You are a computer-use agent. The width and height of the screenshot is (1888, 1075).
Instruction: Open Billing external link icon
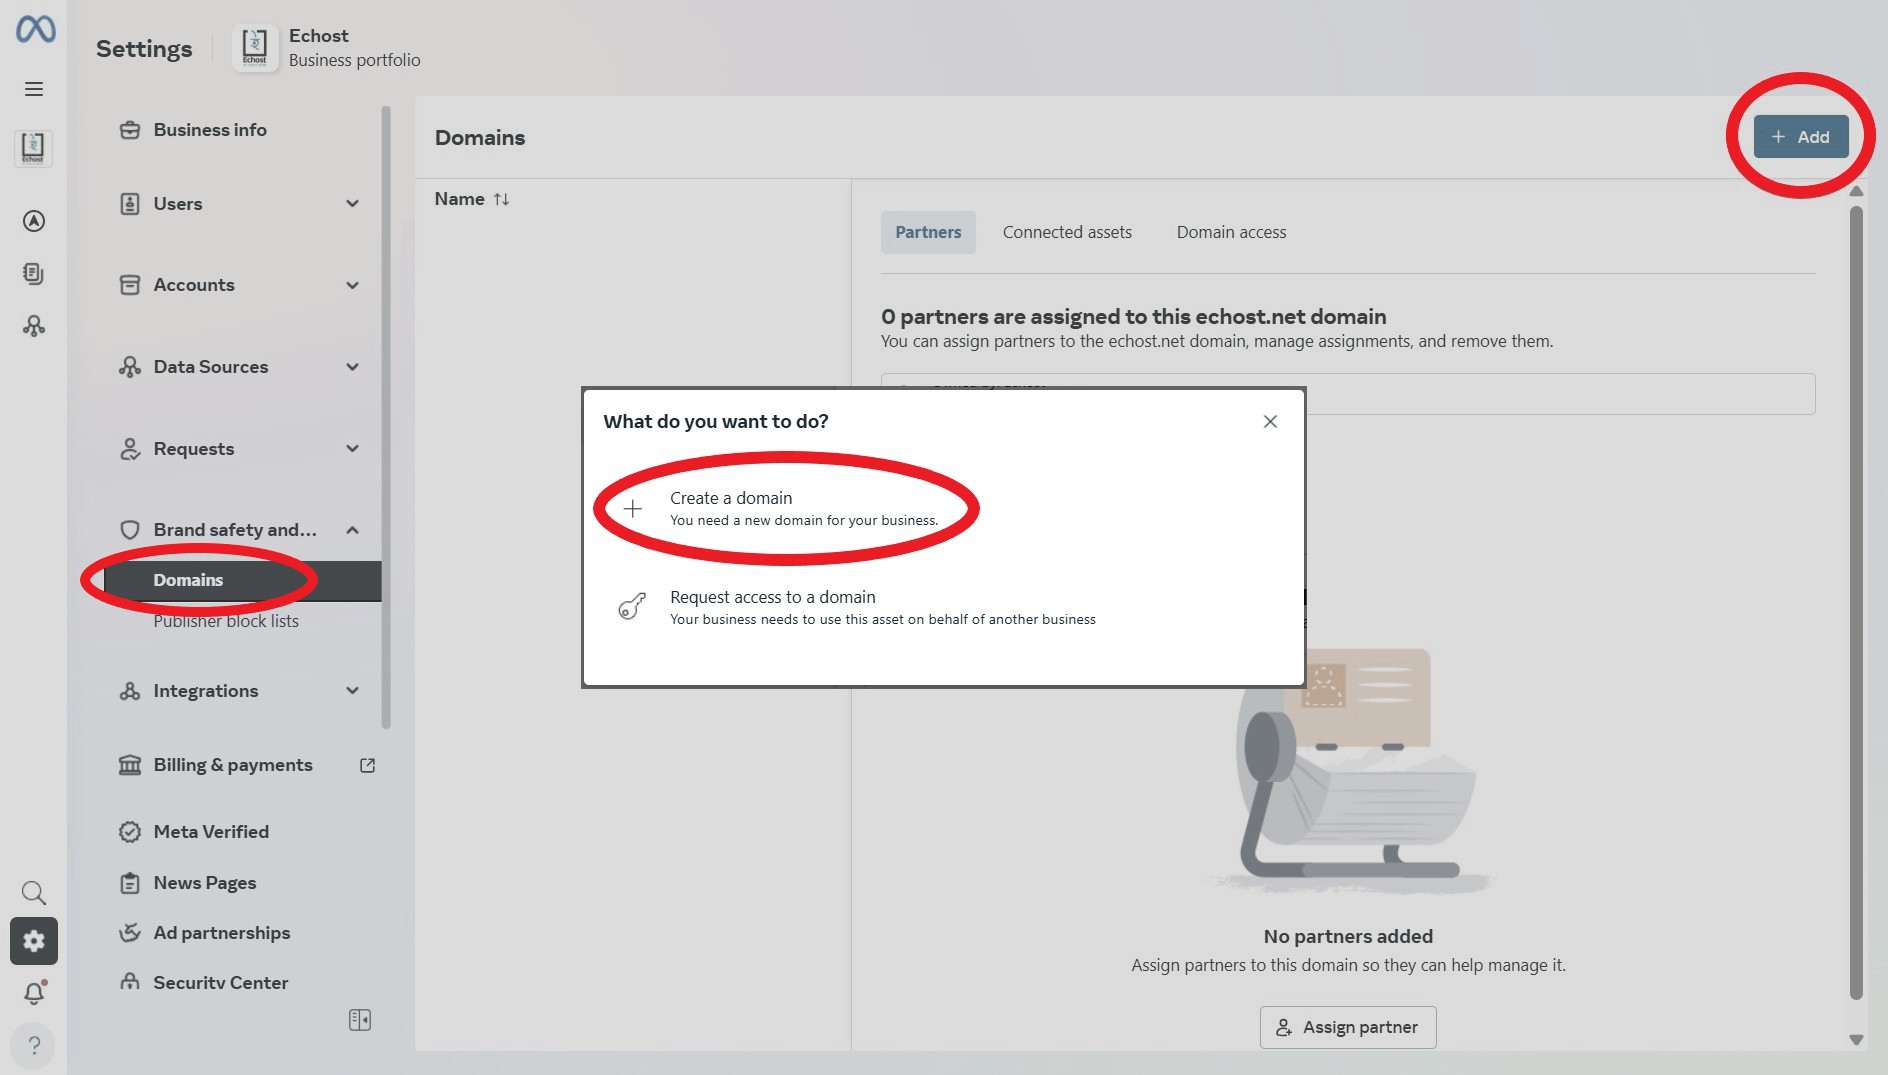pos(367,765)
